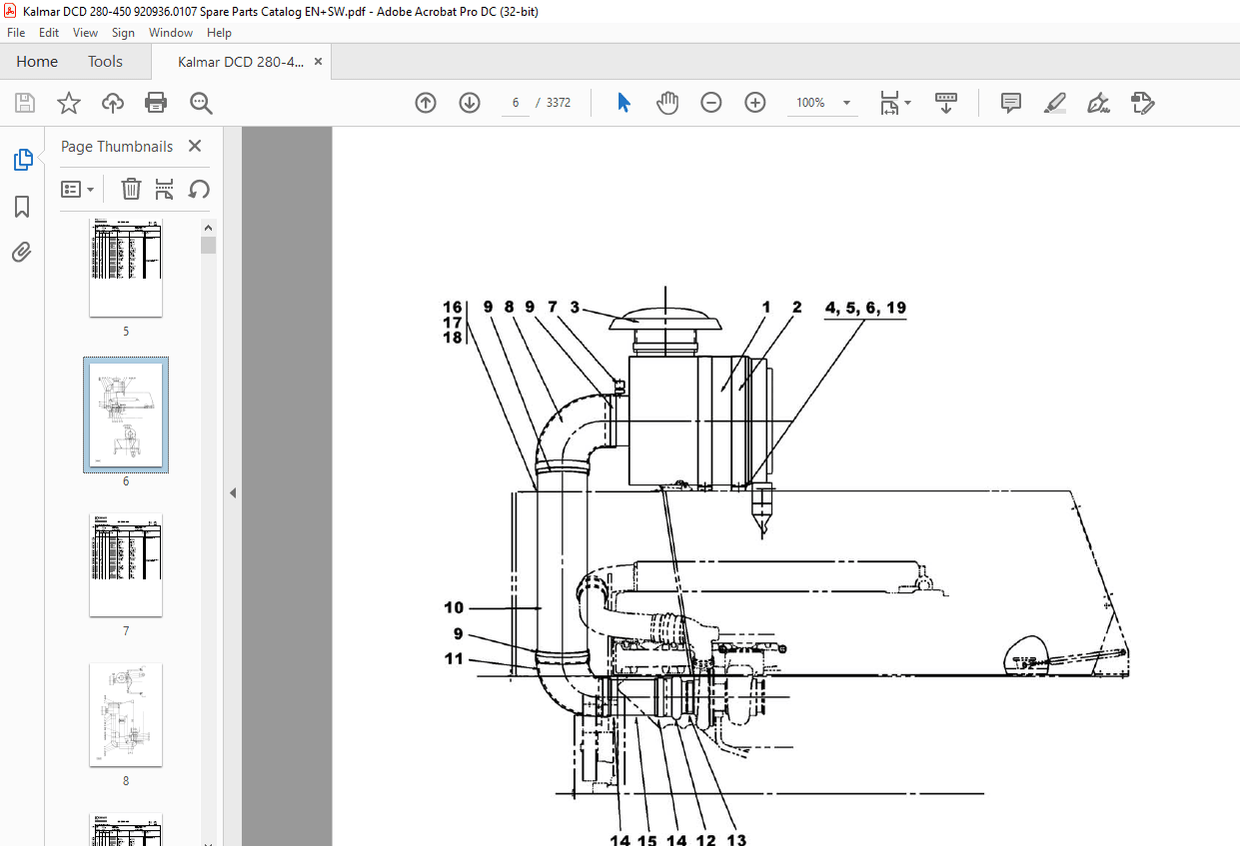Switch to the Tools tab
Screen dimensions: 1240x846
click(x=104, y=61)
